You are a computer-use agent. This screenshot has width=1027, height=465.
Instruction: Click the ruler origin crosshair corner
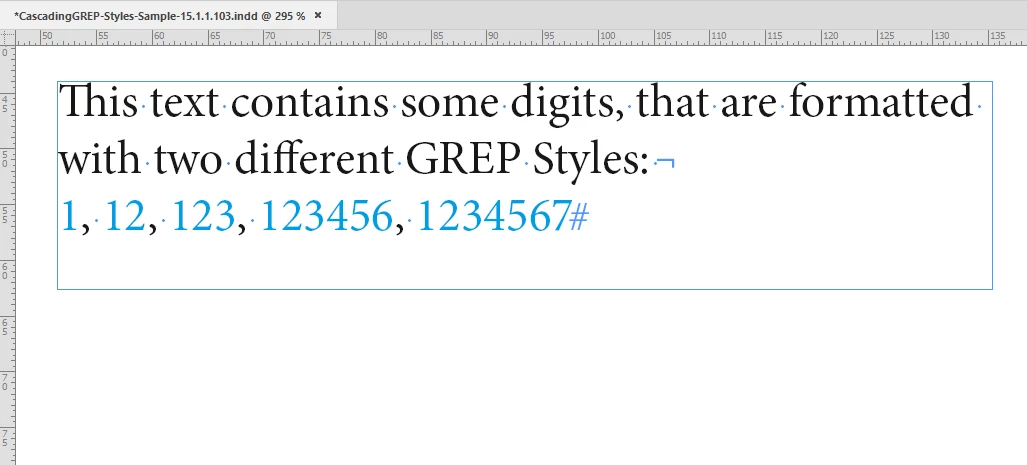pos(7,37)
